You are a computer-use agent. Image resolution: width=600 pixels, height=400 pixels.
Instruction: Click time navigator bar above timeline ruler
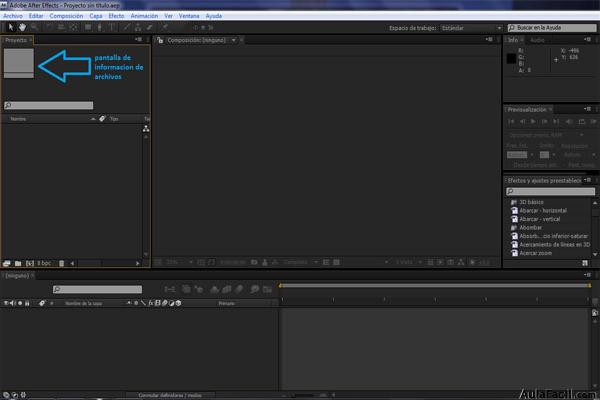click(x=434, y=286)
